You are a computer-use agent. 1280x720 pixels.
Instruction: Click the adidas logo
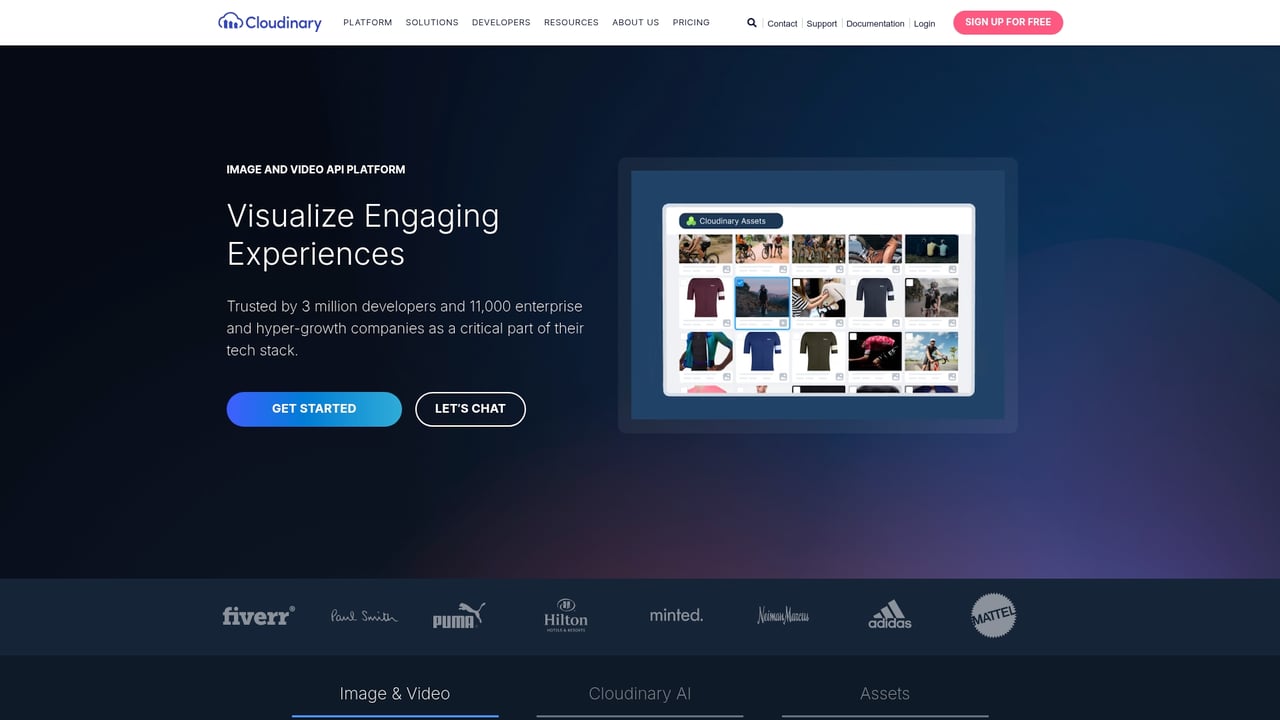click(x=889, y=616)
